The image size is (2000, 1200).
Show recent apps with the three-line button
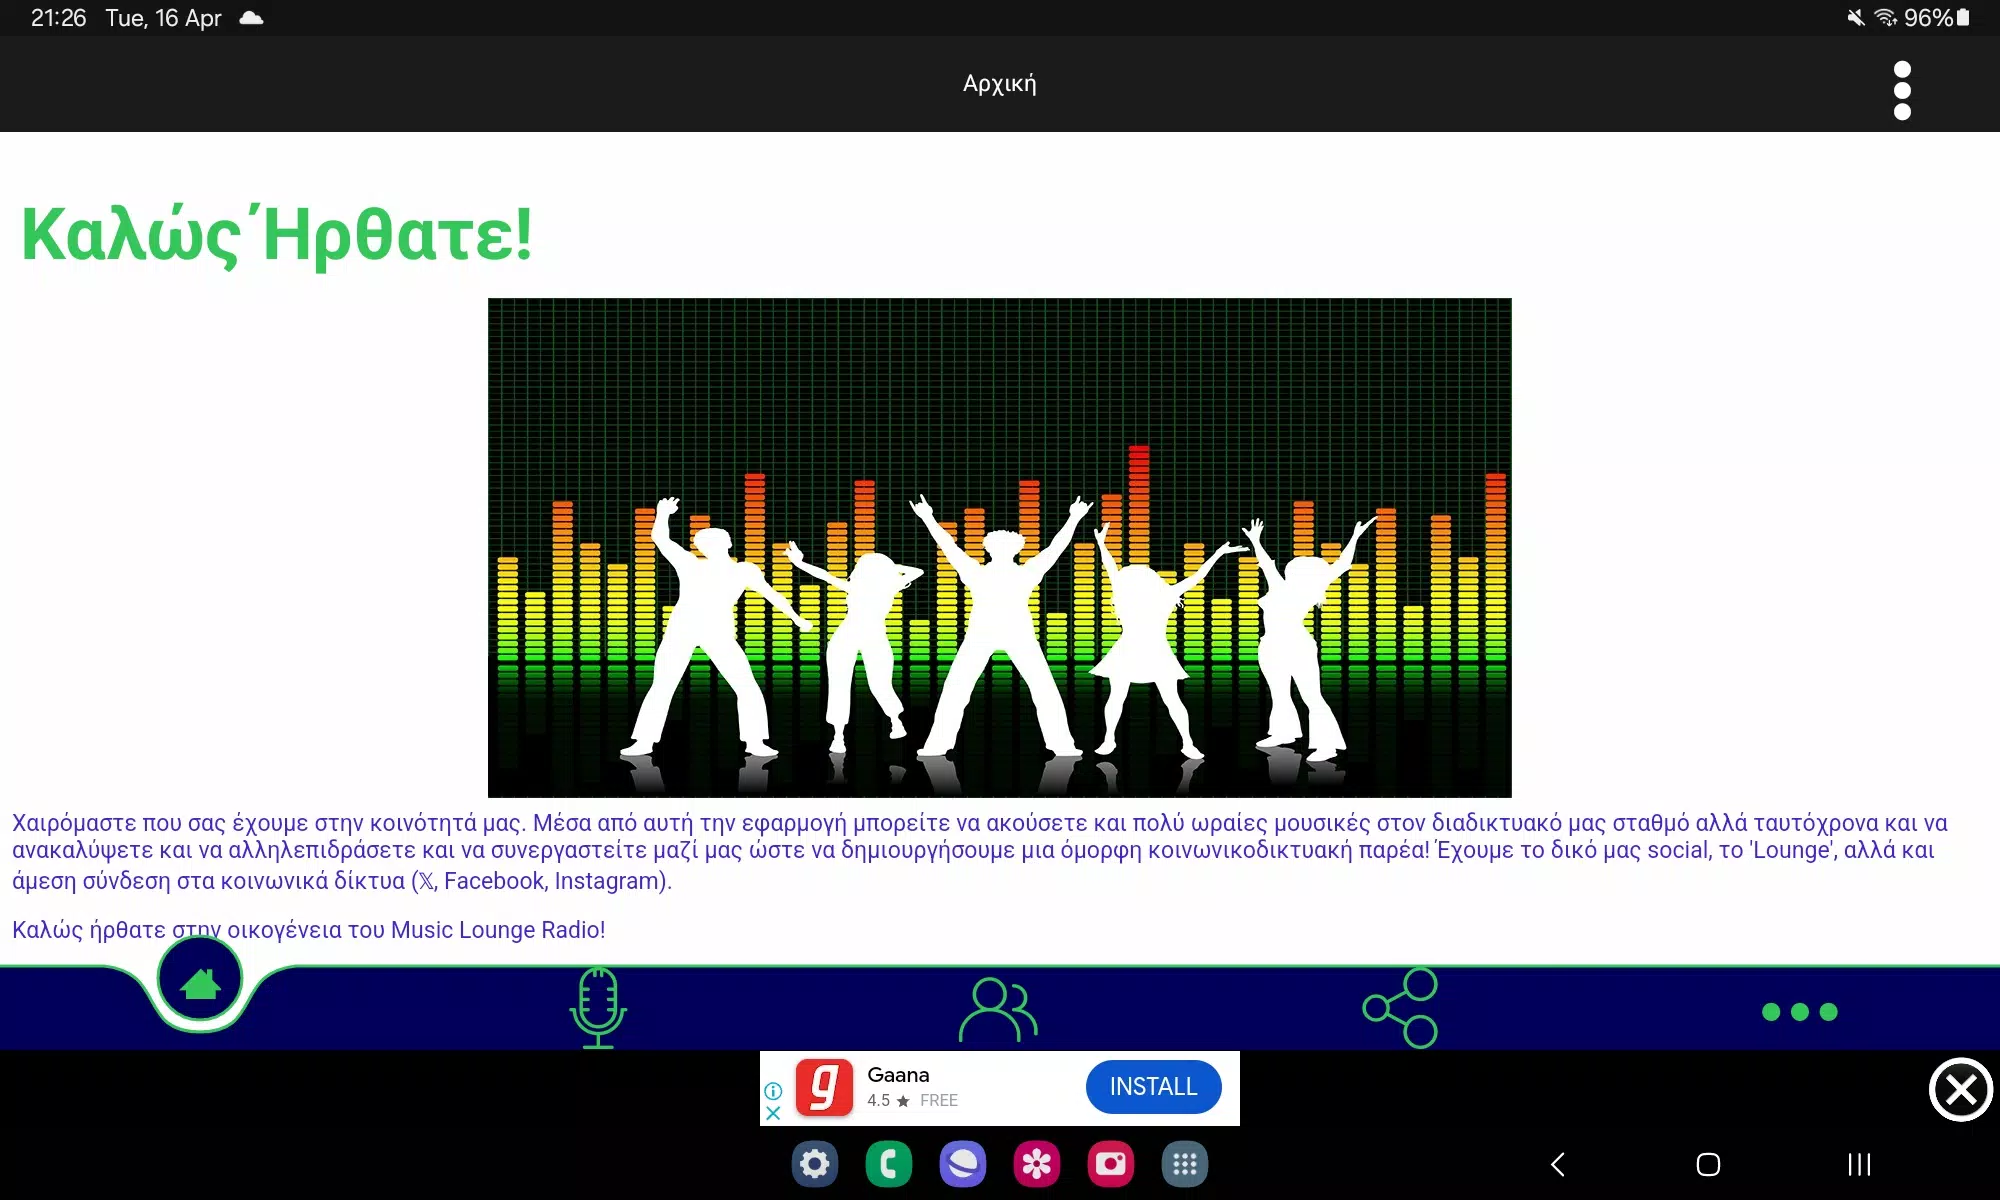[1859, 1164]
